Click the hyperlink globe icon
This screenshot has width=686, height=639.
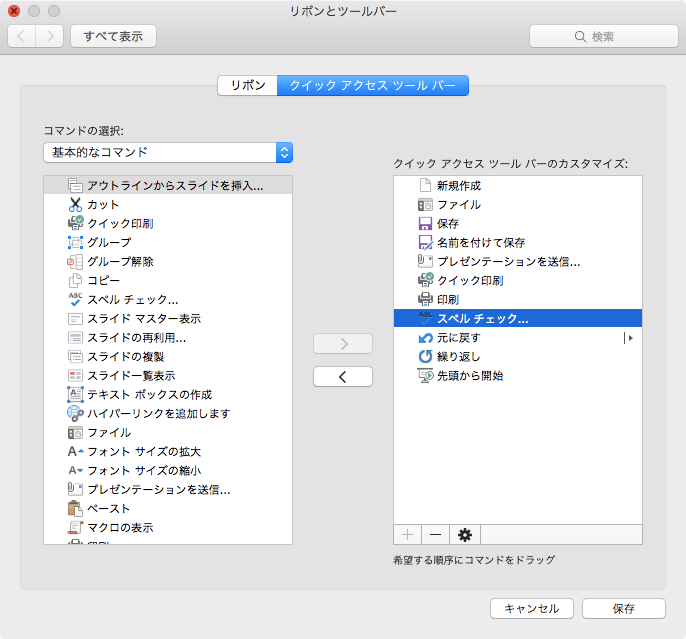coord(75,413)
